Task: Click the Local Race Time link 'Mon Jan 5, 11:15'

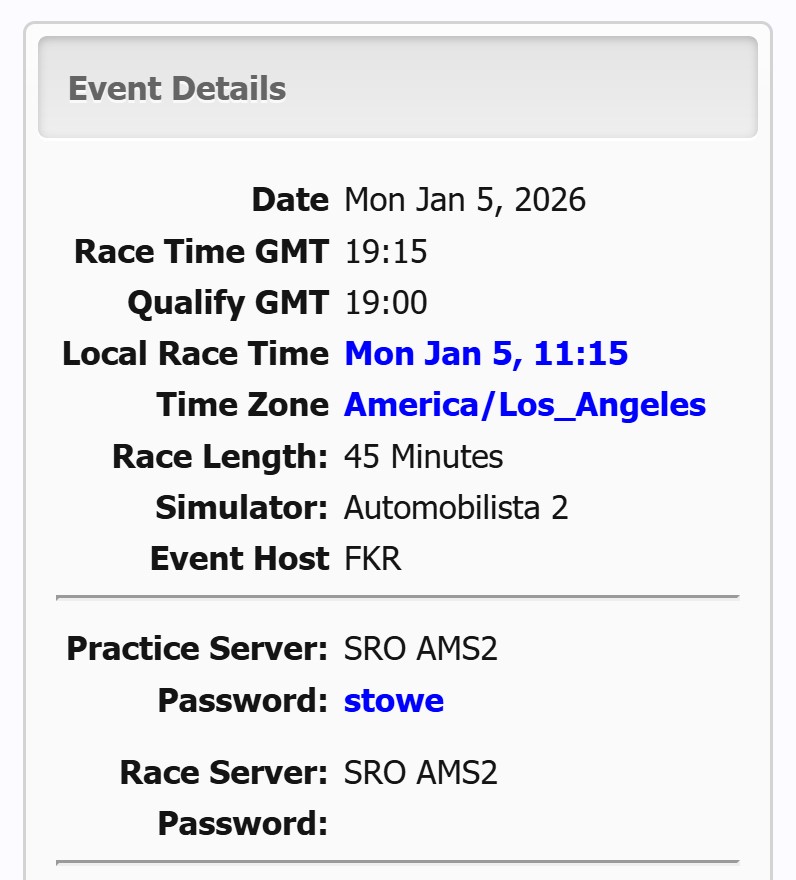Action: (x=486, y=354)
